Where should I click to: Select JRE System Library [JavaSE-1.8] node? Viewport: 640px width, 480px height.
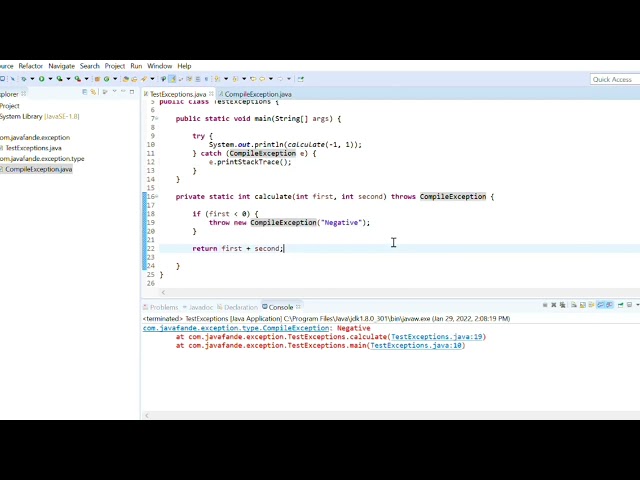coord(40,116)
